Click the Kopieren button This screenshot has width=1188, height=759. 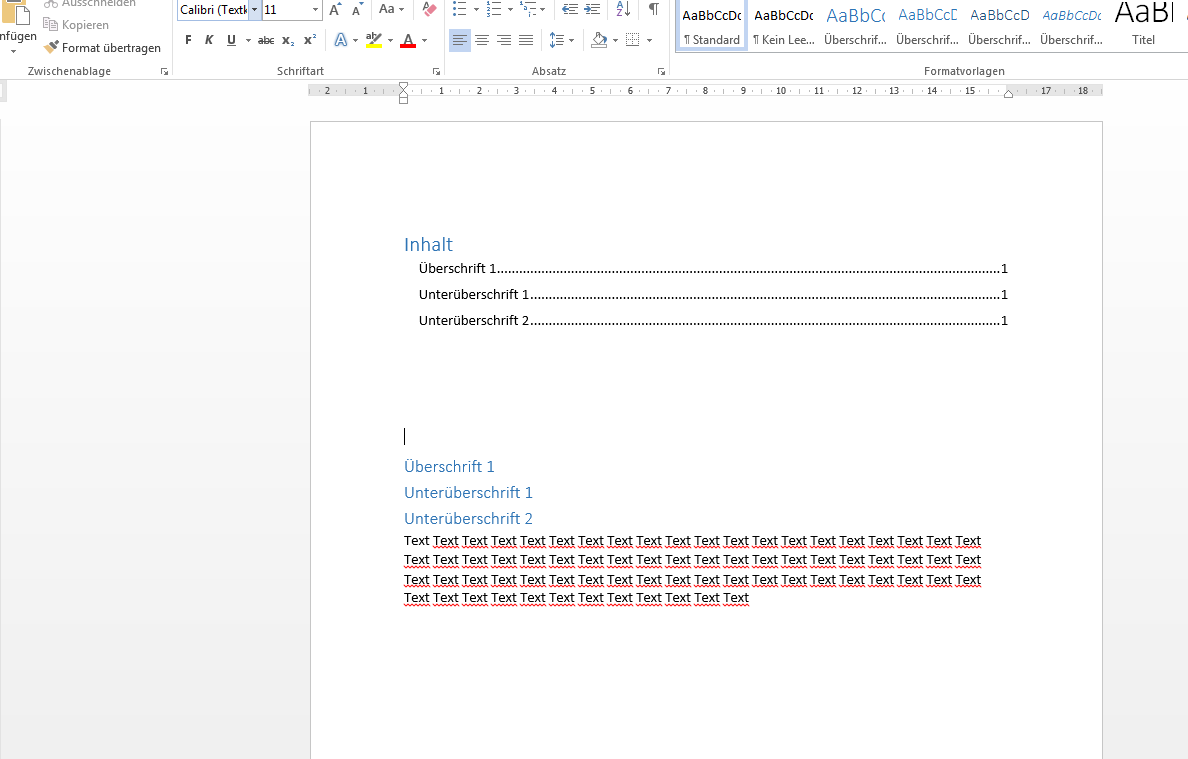76,25
